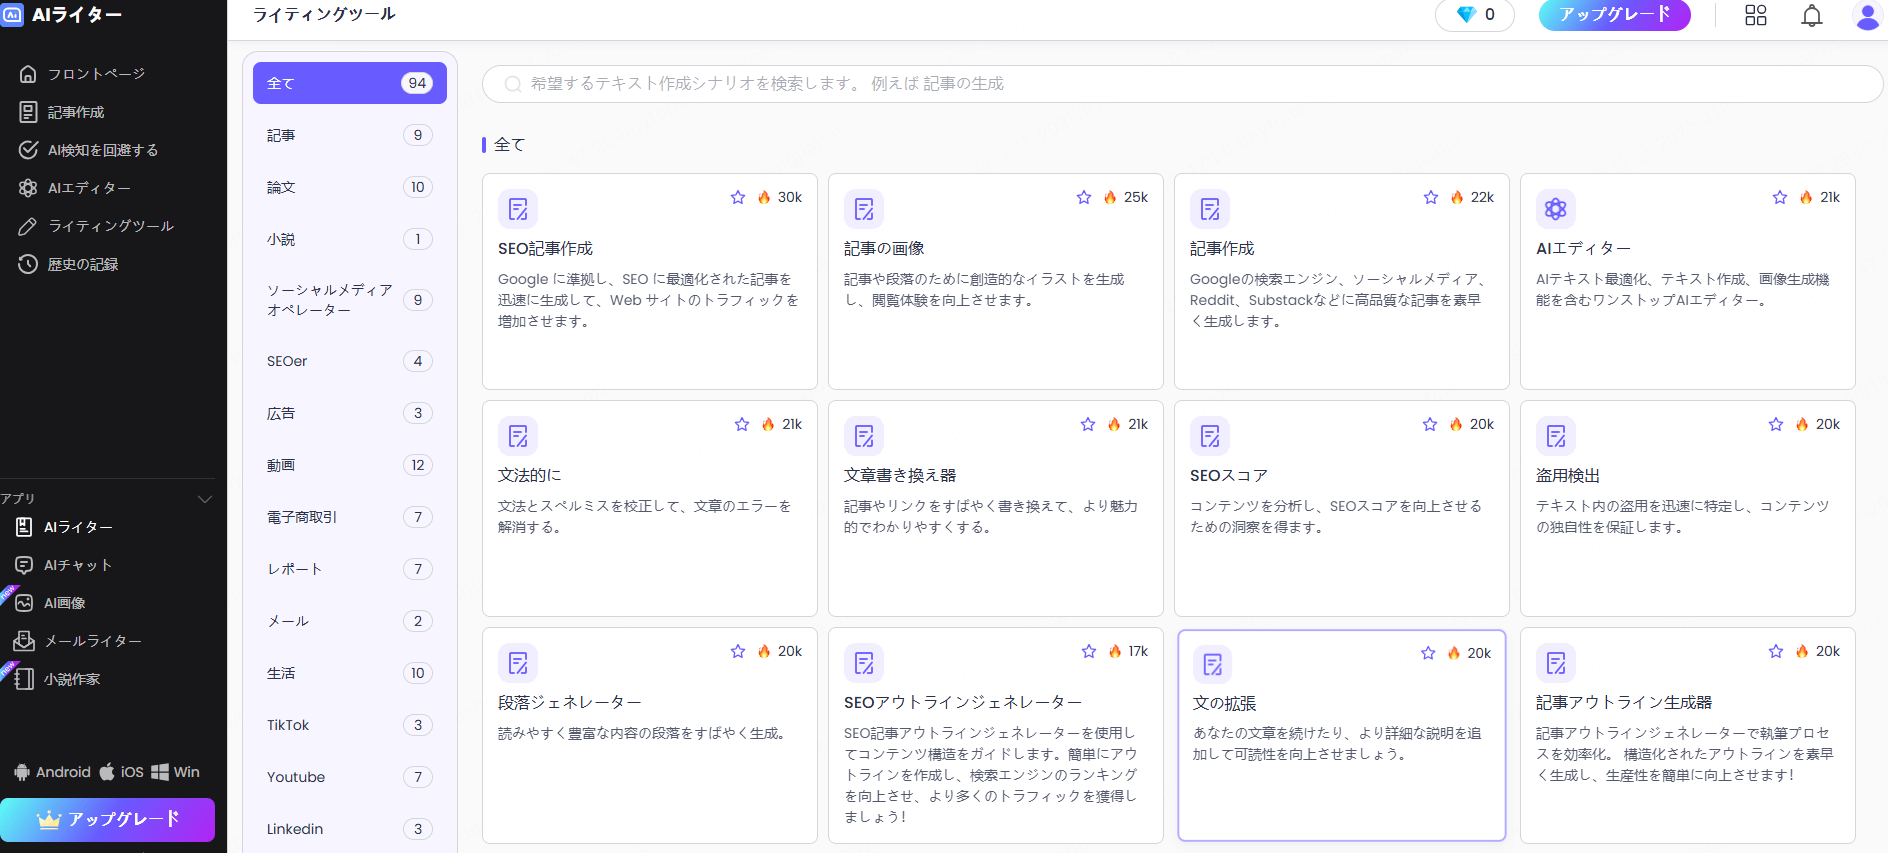The width and height of the screenshot is (1888, 853).
Task: Select the メール category
Action: pos(350,621)
